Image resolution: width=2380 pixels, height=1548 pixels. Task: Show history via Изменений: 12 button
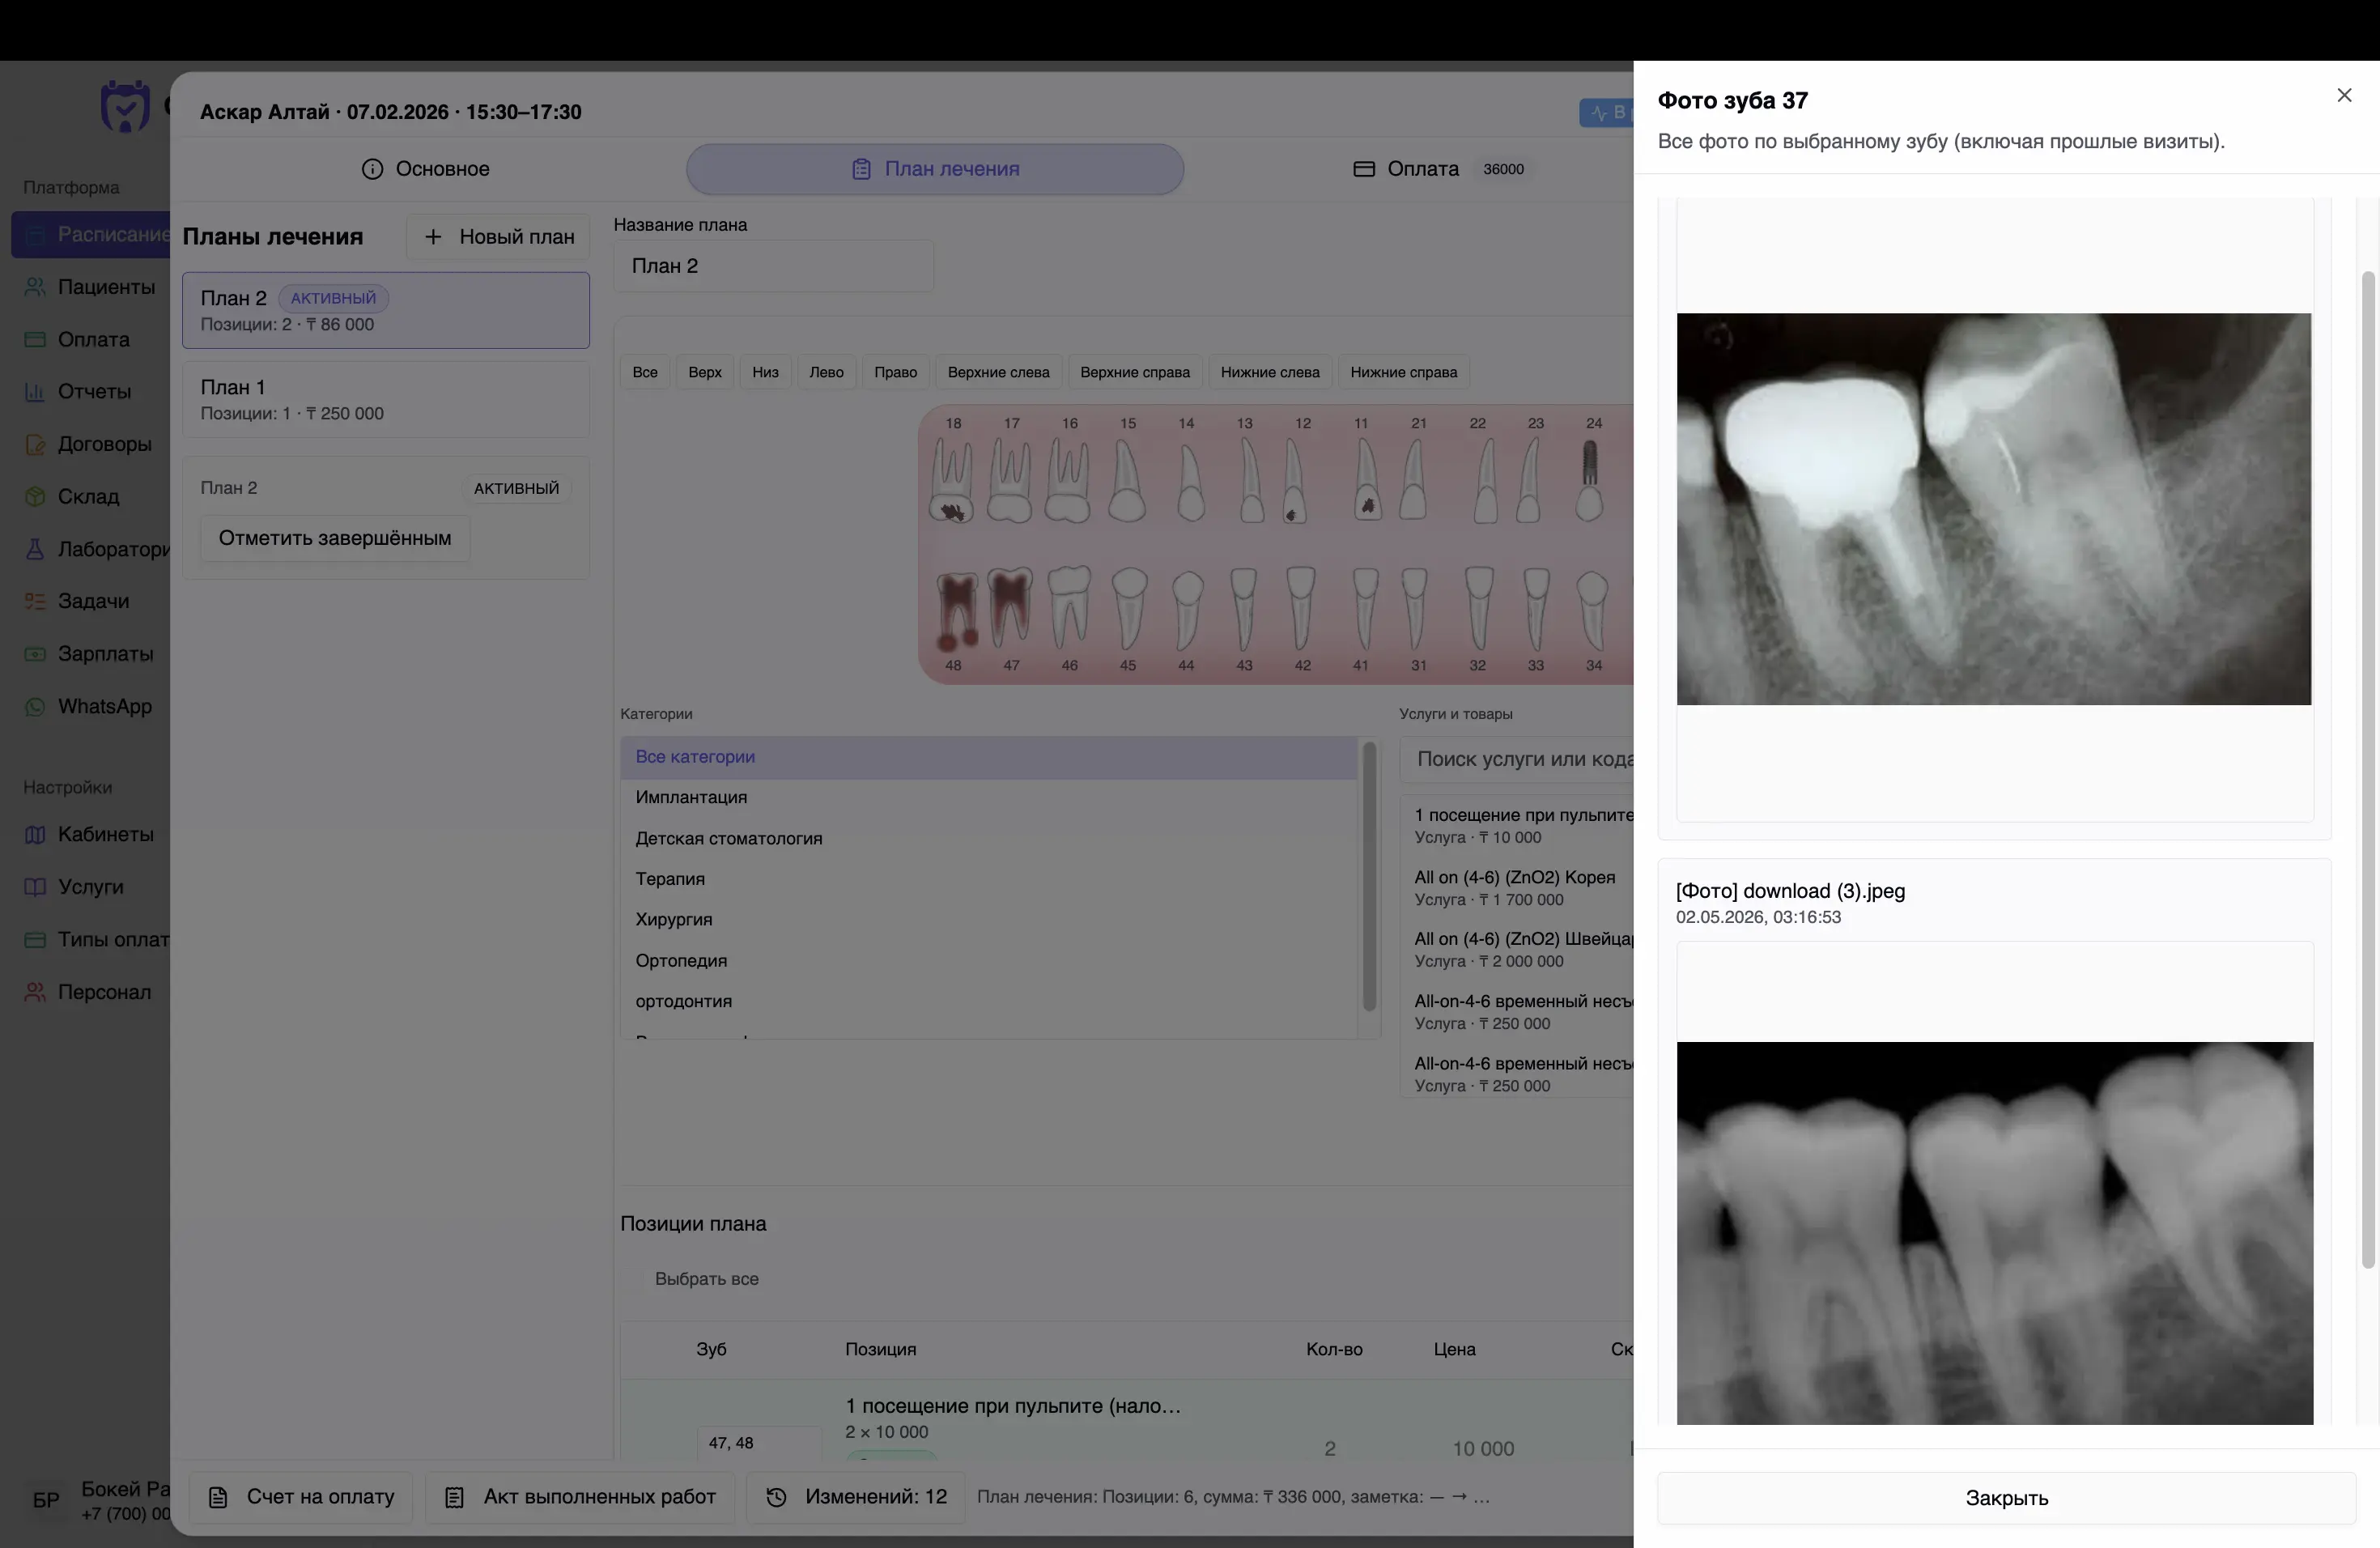(856, 1497)
